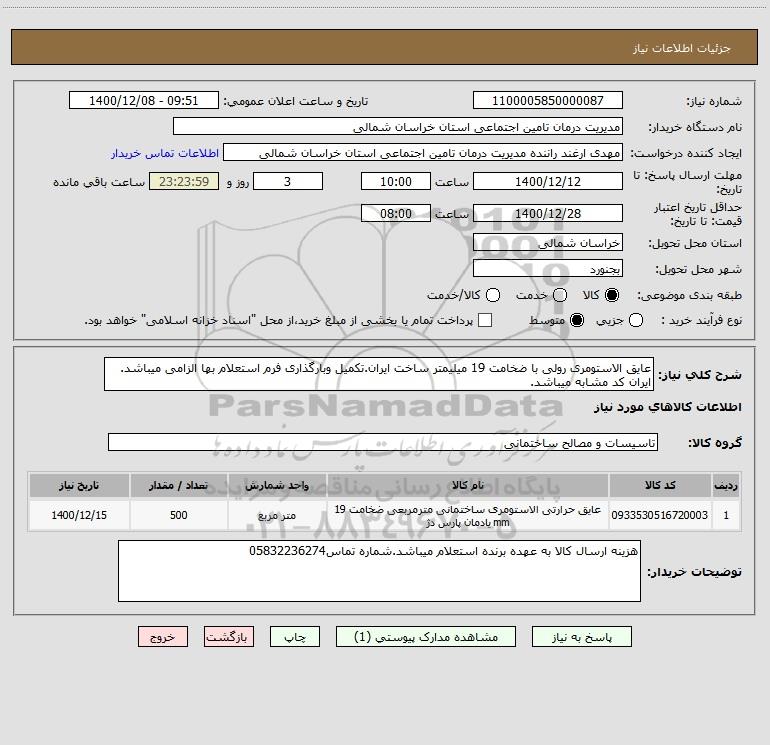Viewport: 770px width, 745px height.
Task: Click the شماره نیاز field 1100005850000087
Action: pos(548,100)
